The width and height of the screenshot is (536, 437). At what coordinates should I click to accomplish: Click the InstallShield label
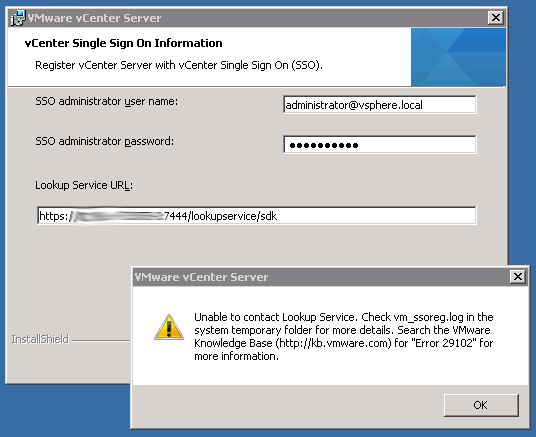pos(40,339)
